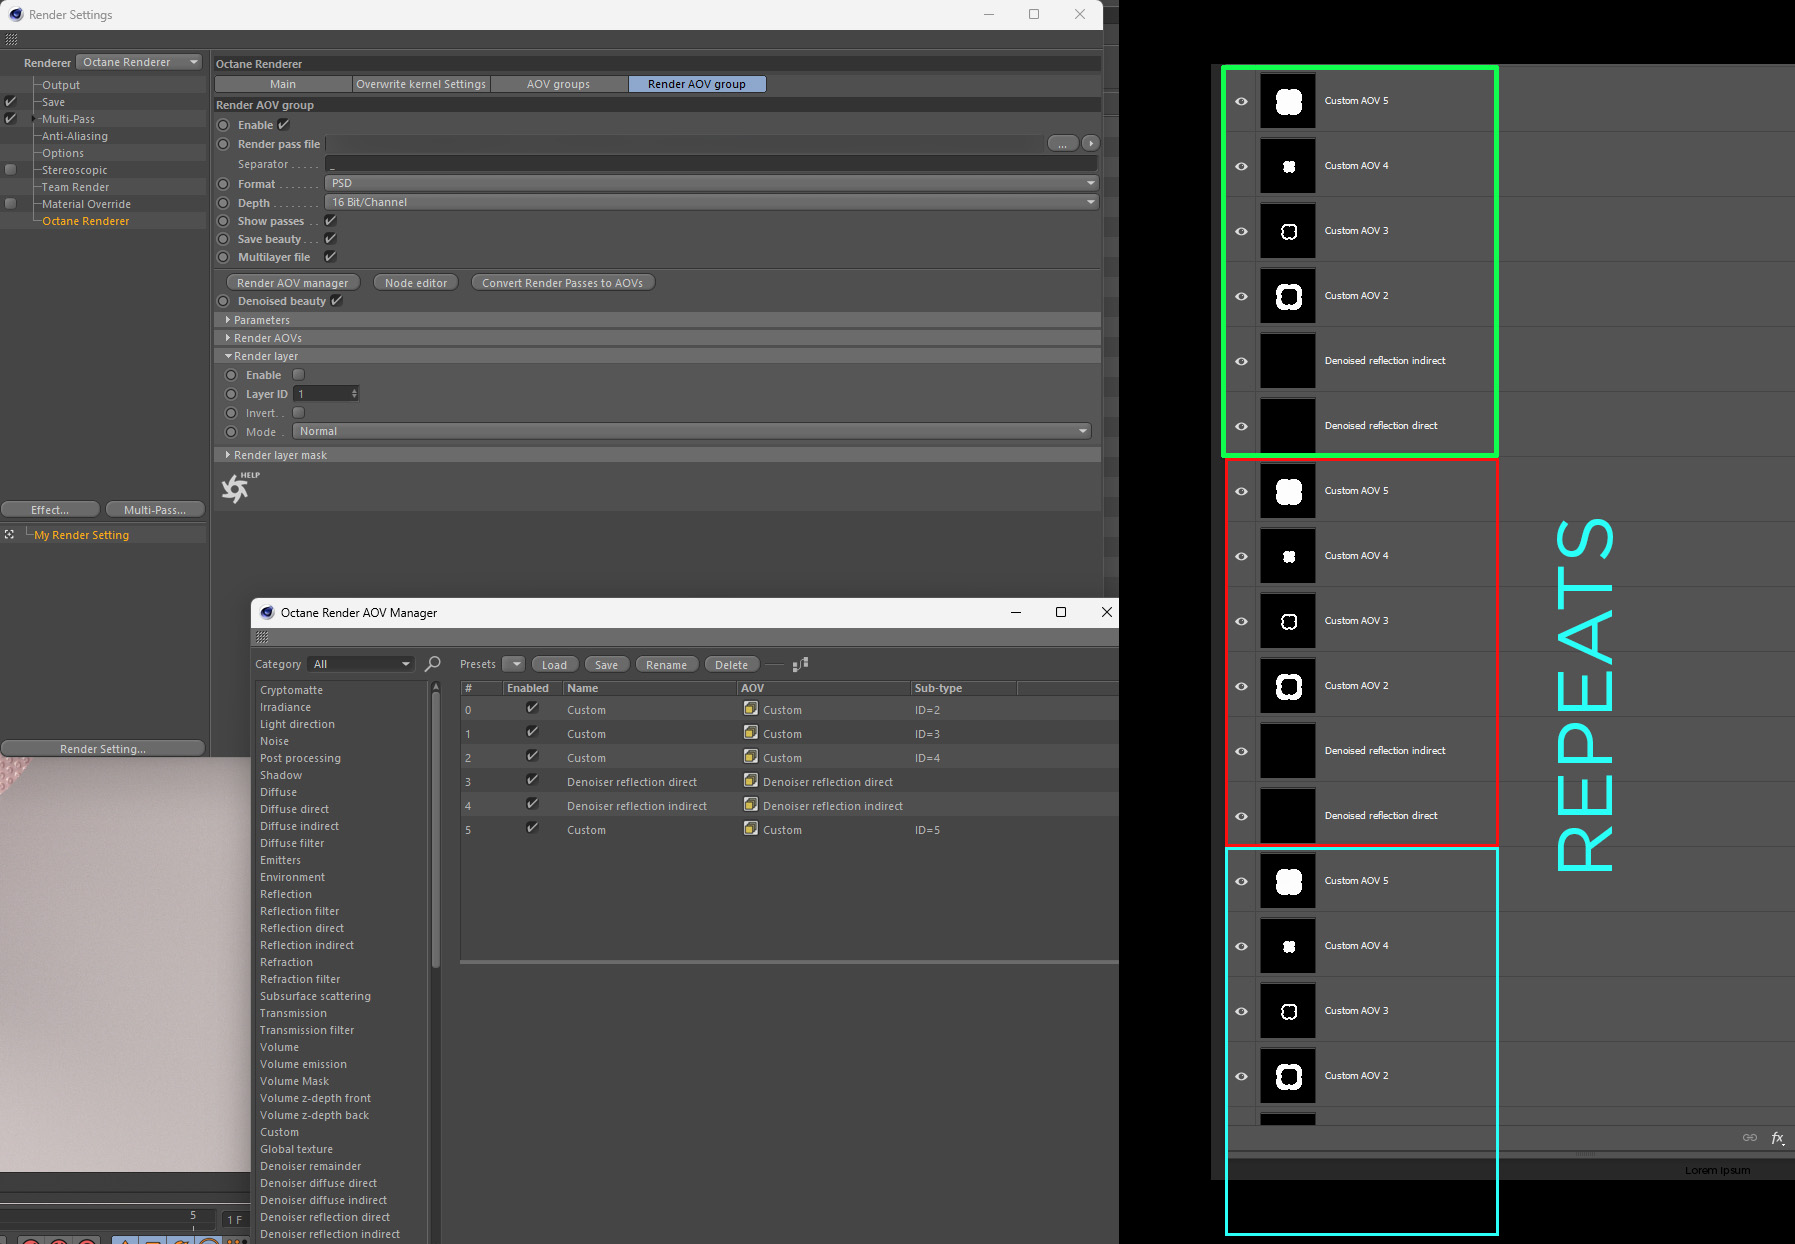Toggle the Render AOV group Enable checkbox
Image resolution: width=1795 pixels, height=1244 pixels.
tap(284, 125)
